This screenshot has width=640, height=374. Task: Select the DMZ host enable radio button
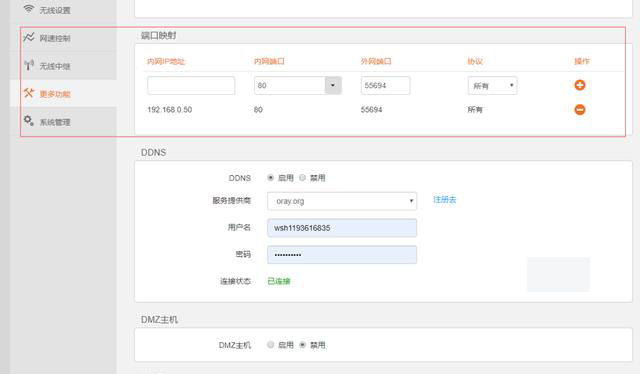click(x=270, y=345)
